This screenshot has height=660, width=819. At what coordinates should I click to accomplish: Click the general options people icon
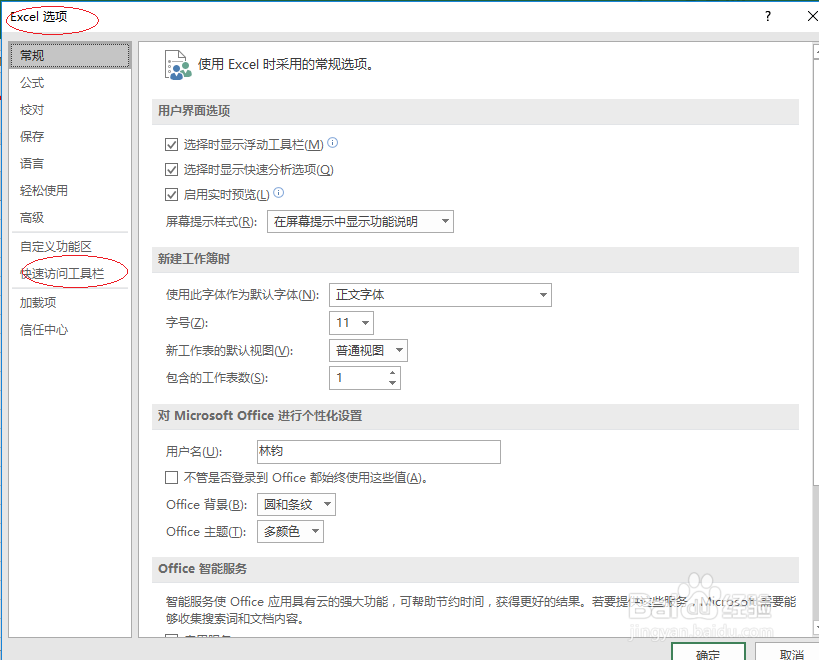coord(178,65)
